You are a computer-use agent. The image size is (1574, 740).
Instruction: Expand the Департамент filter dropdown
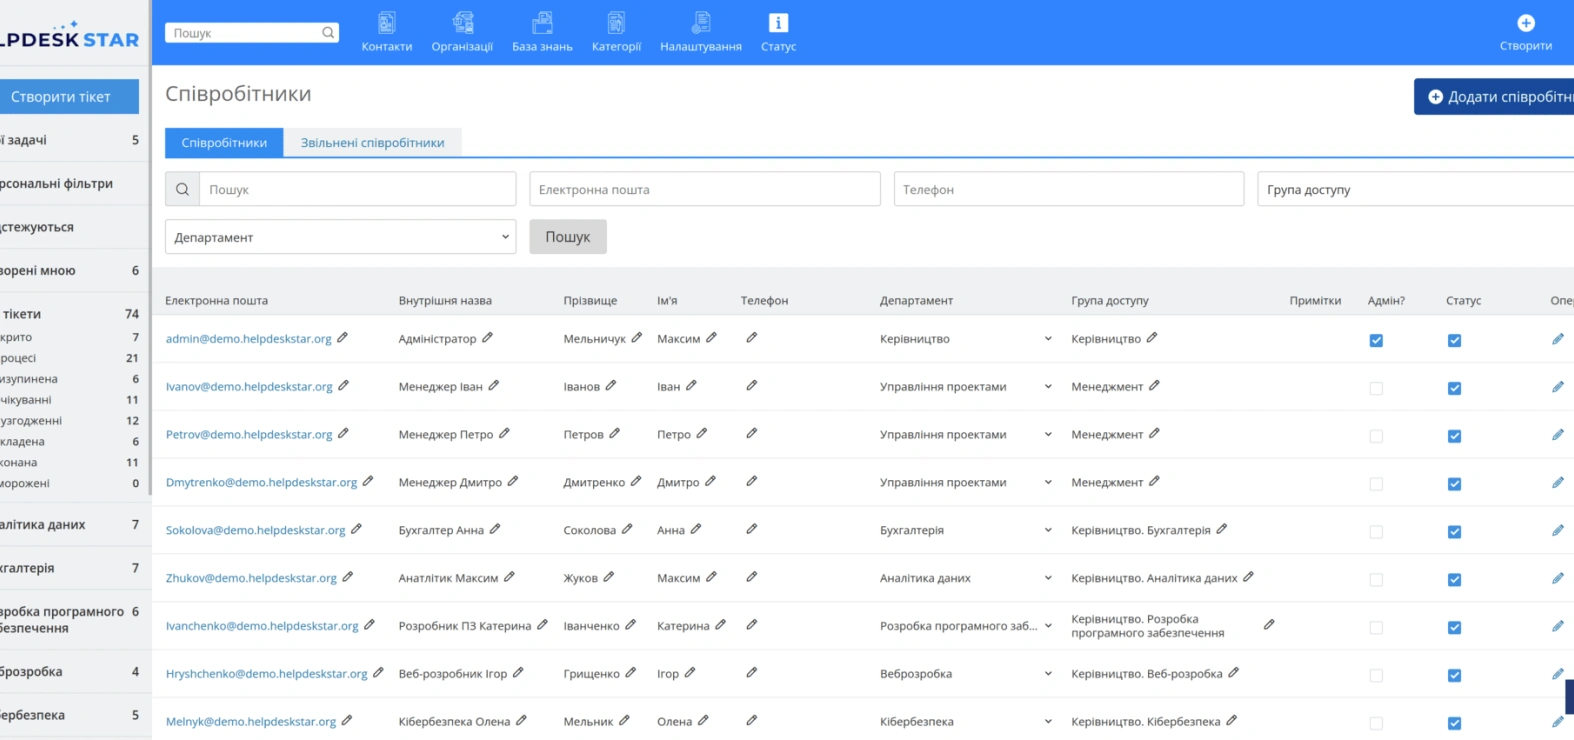click(x=340, y=237)
